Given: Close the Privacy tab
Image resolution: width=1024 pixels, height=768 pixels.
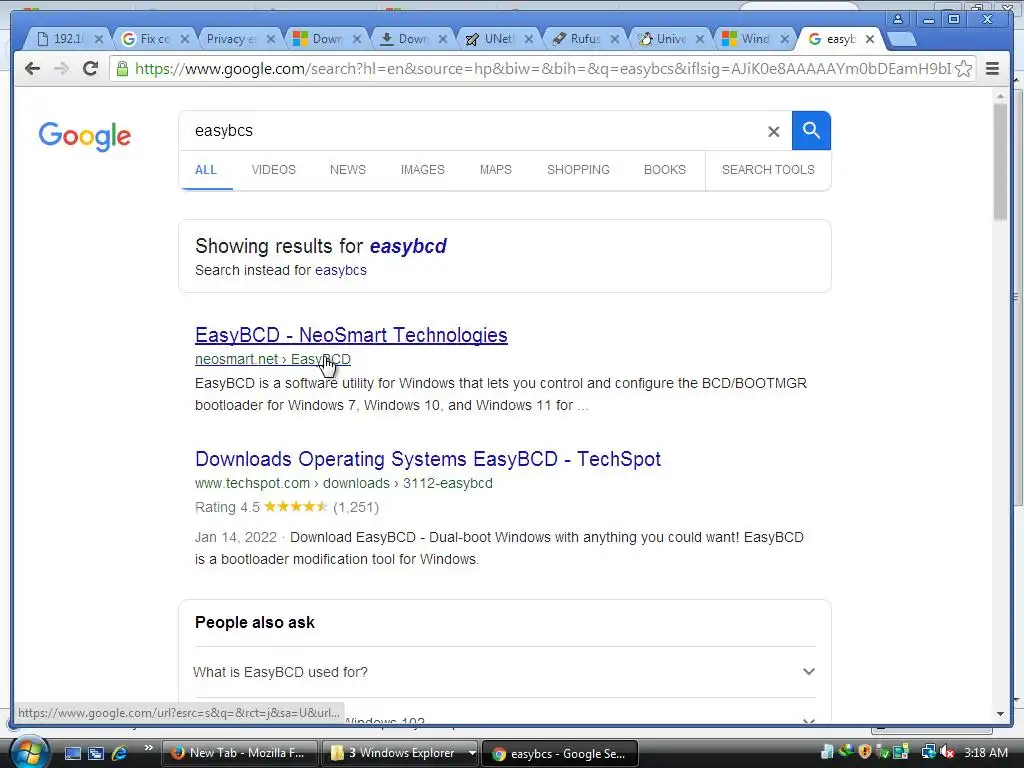Looking at the screenshot, I should (271, 39).
